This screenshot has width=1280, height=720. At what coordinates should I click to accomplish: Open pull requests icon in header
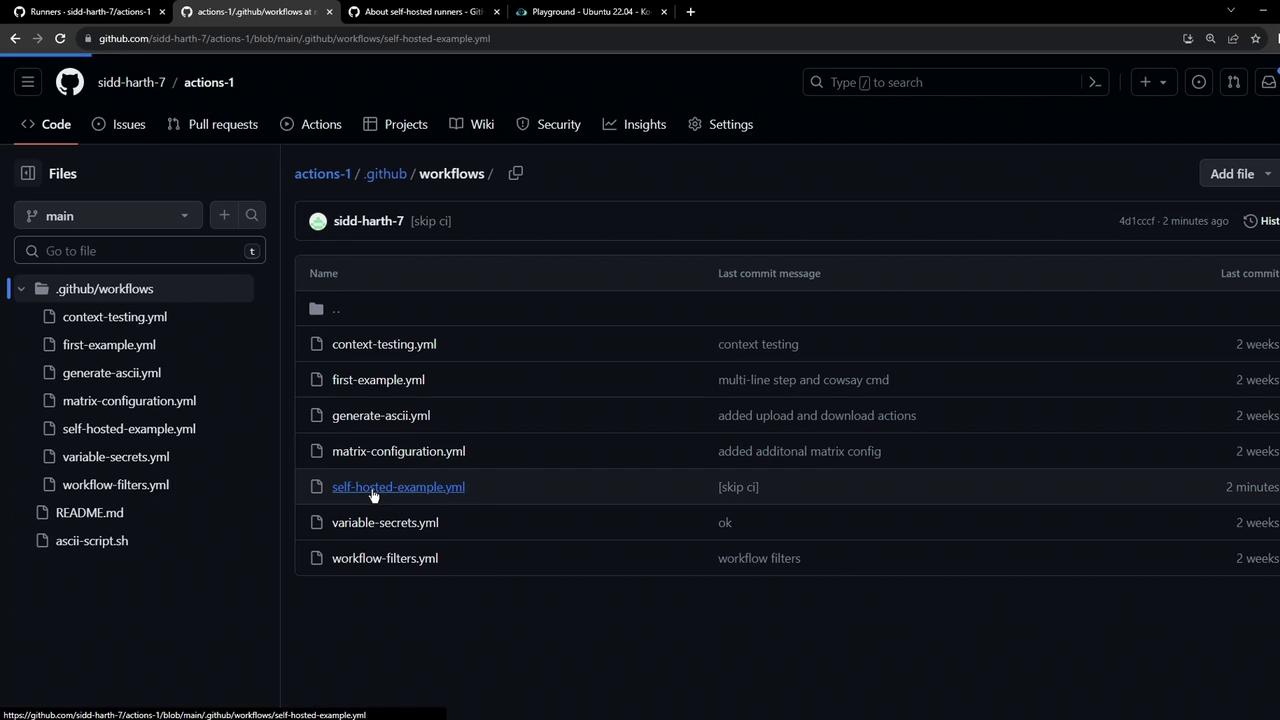(1233, 82)
